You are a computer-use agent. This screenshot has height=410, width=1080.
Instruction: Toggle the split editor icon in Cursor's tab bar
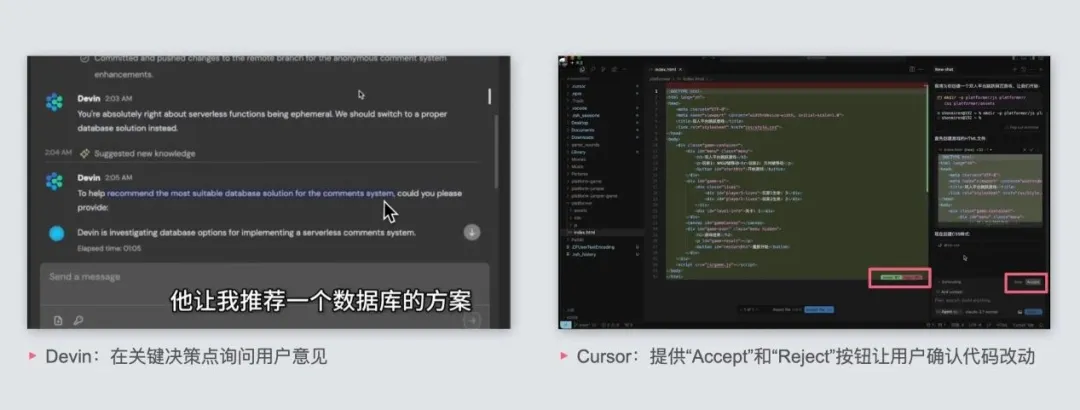pyautogui.click(x=912, y=69)
